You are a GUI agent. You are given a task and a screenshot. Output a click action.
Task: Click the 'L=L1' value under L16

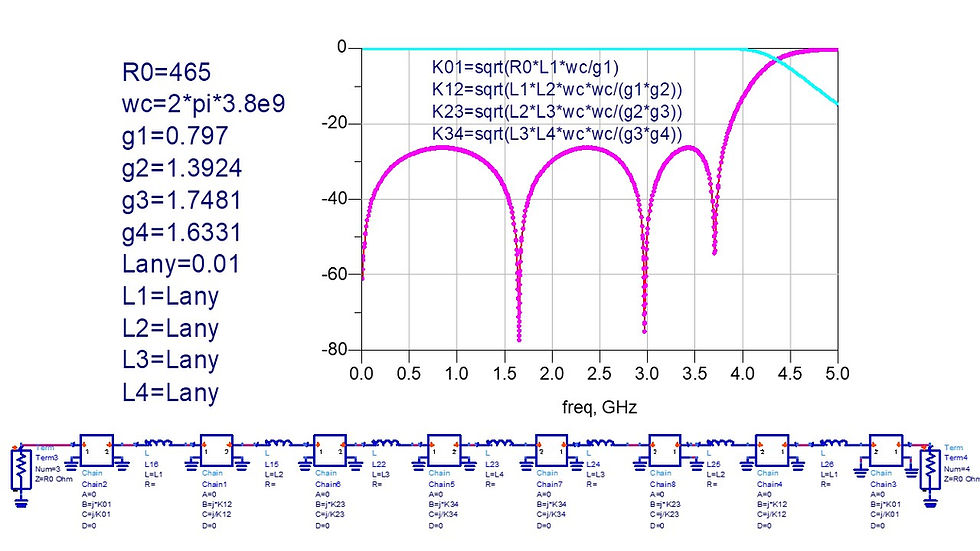pos(153,475)
